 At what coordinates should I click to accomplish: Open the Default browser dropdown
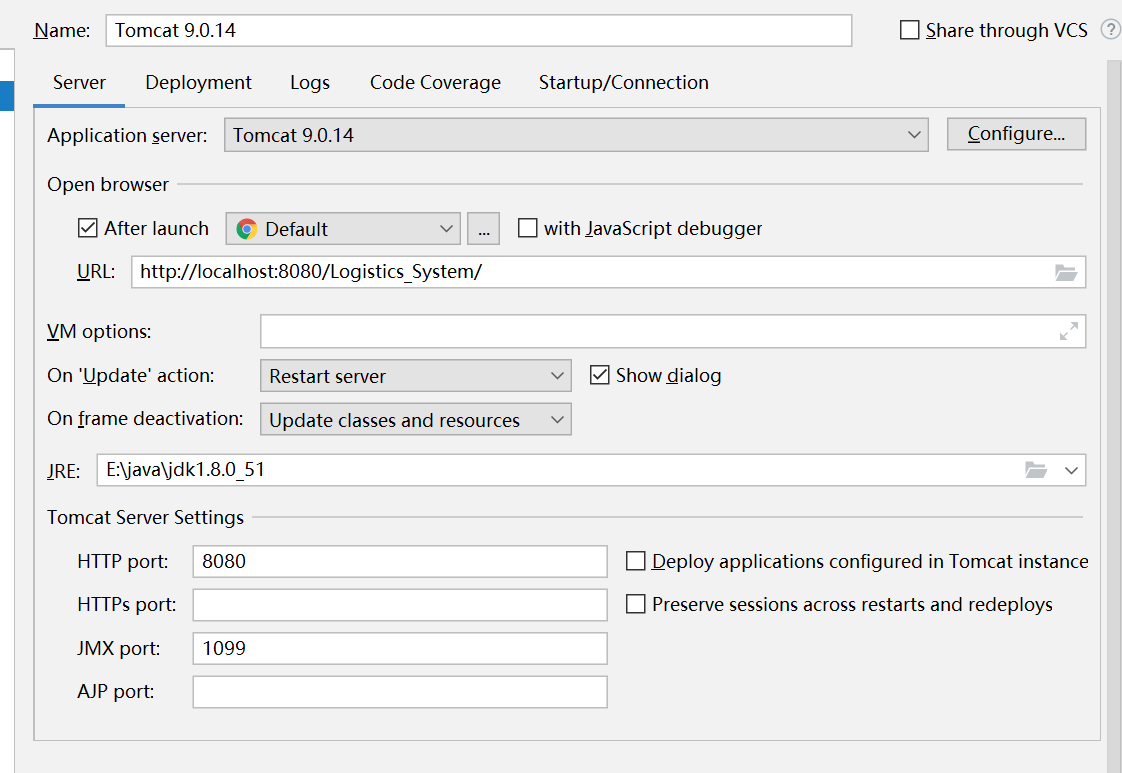(343, 229)
